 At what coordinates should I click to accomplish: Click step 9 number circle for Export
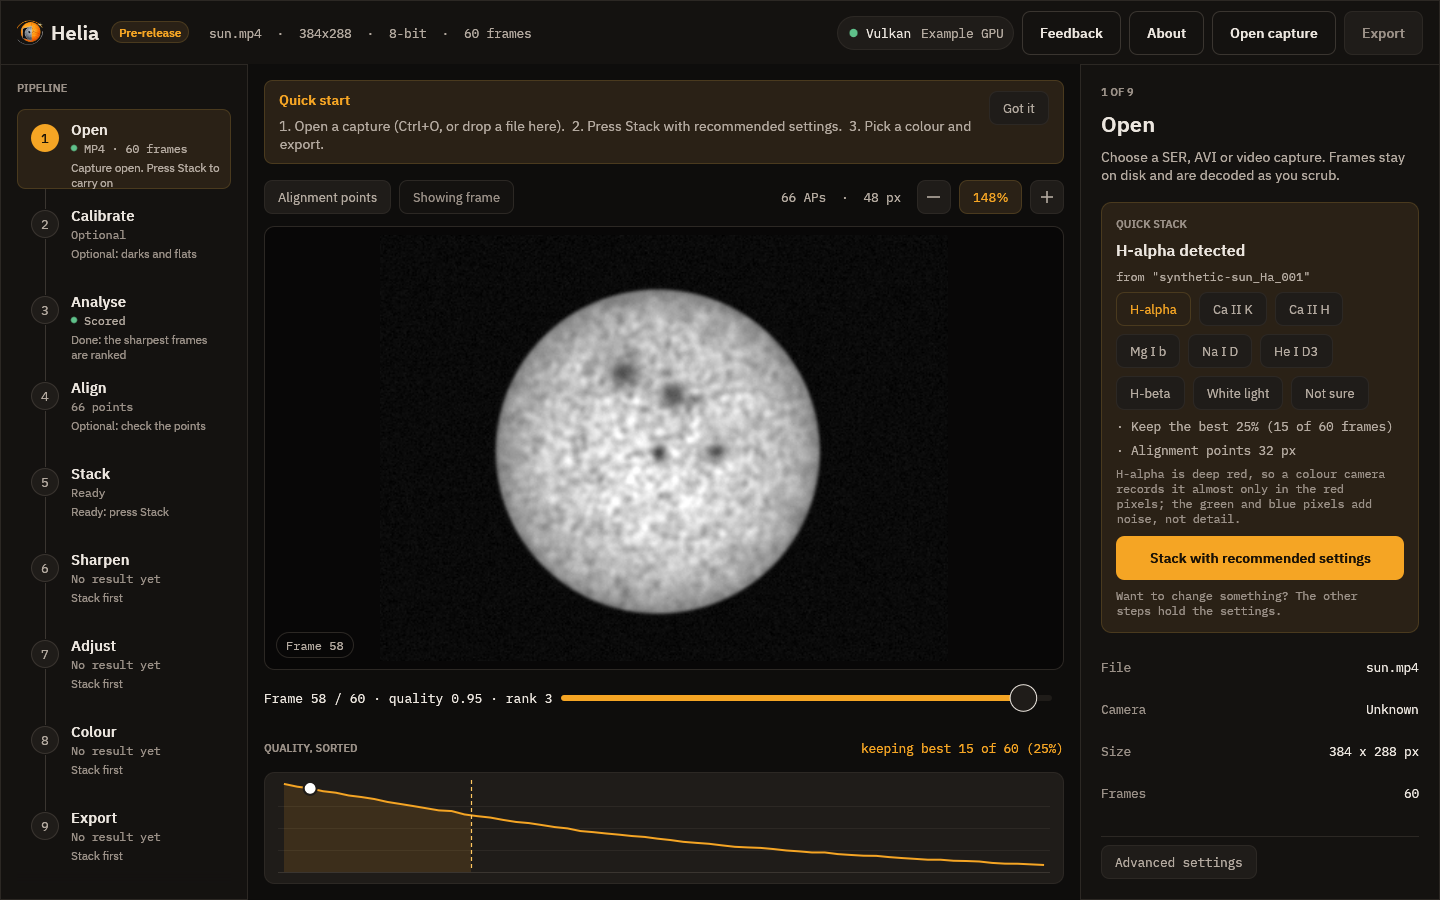point(45,826)
